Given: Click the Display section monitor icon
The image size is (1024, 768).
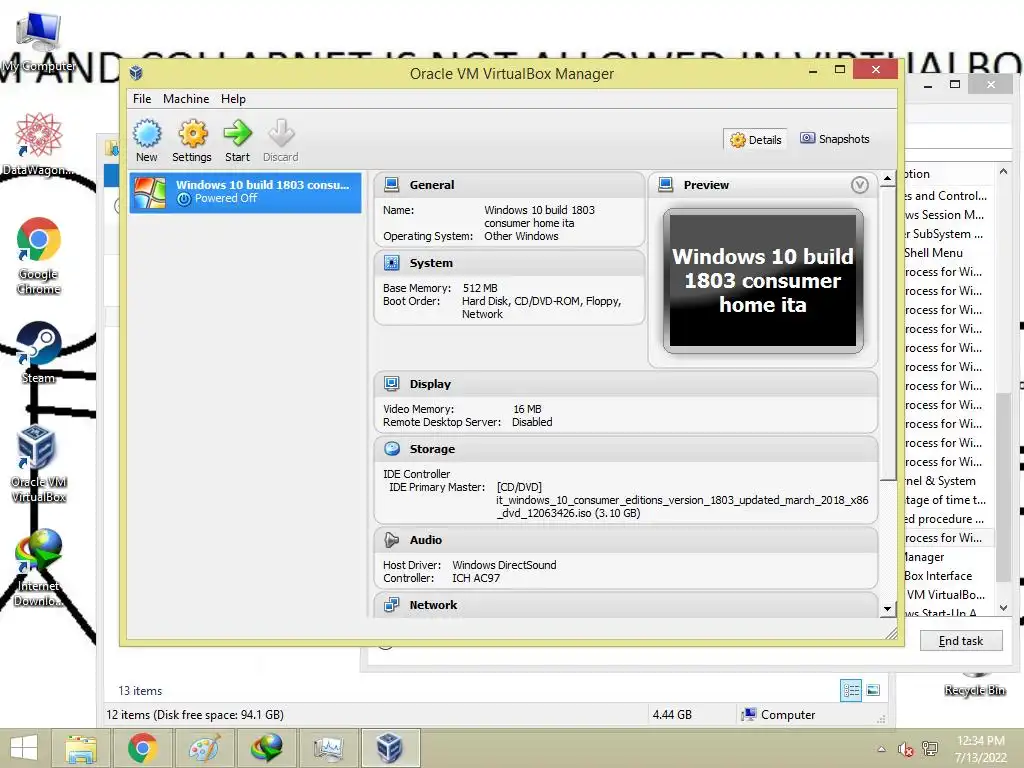Looking at the screenshot, I should [x=392, y=383].
